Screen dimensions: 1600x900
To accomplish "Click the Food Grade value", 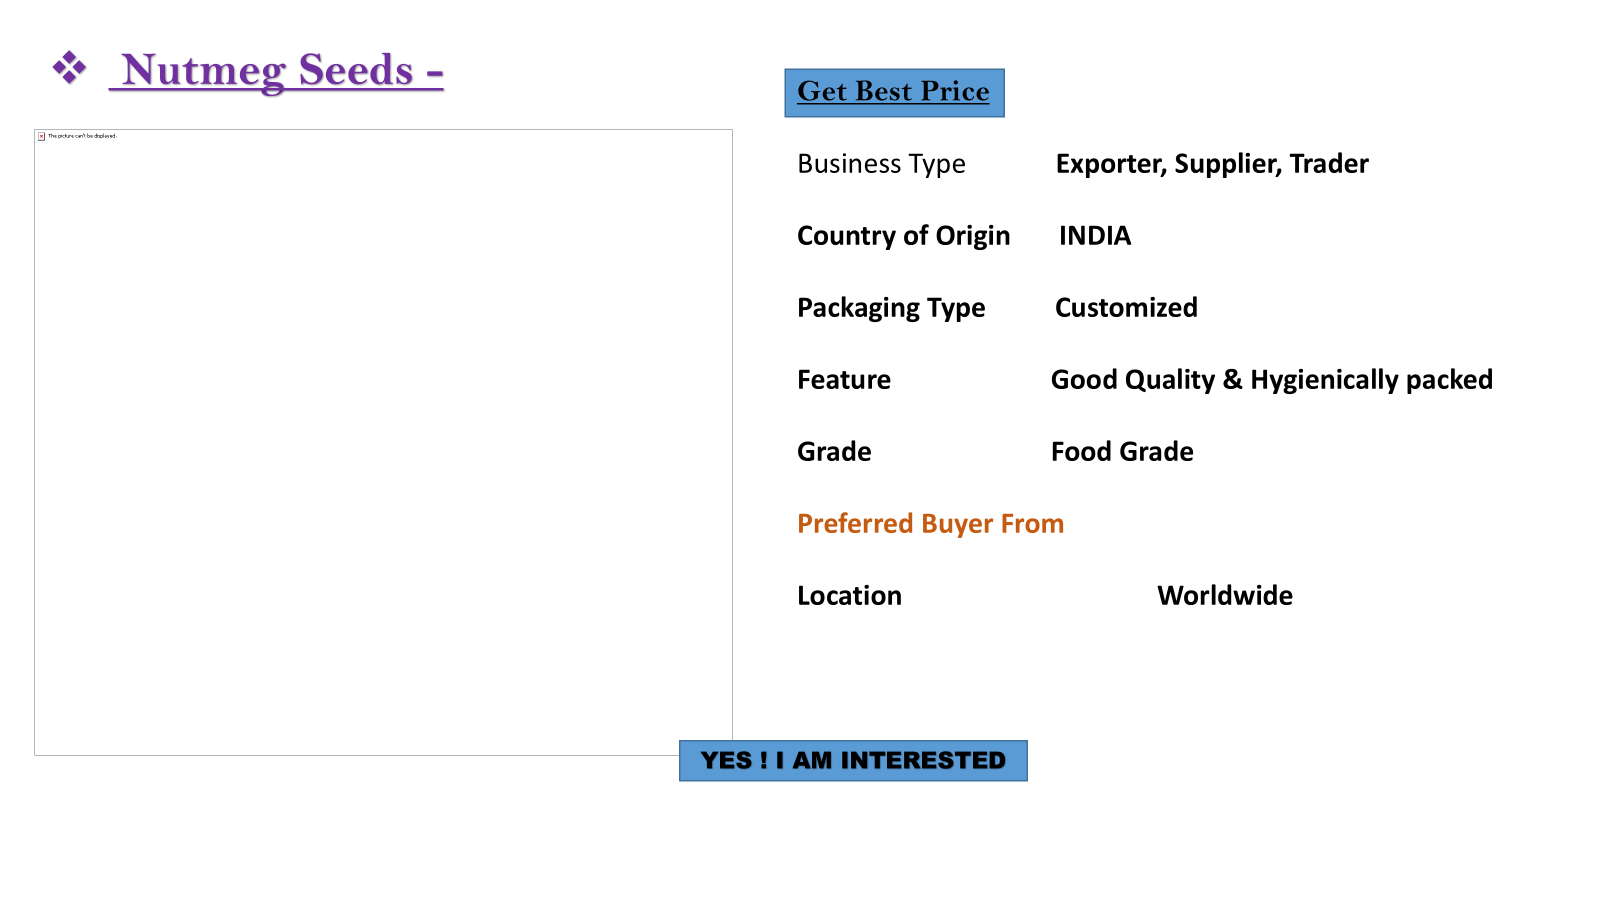I will pyautogui.click(x=1122, y=452).
